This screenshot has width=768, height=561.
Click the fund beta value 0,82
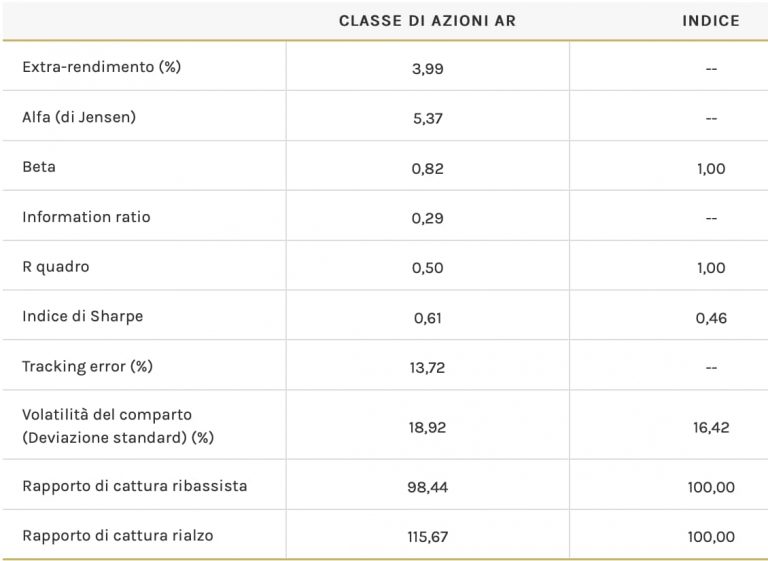click(x=427, y=168)
